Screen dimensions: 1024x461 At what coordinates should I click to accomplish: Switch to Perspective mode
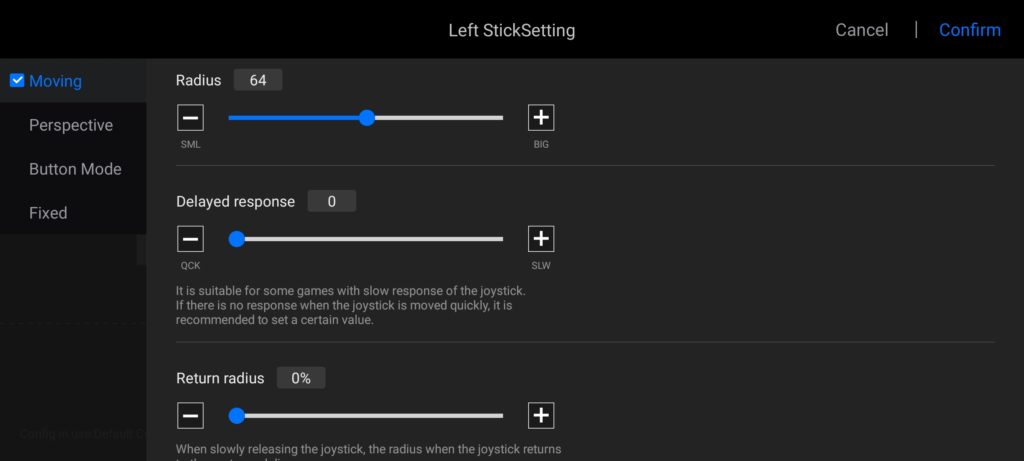[x=71, y=125]
